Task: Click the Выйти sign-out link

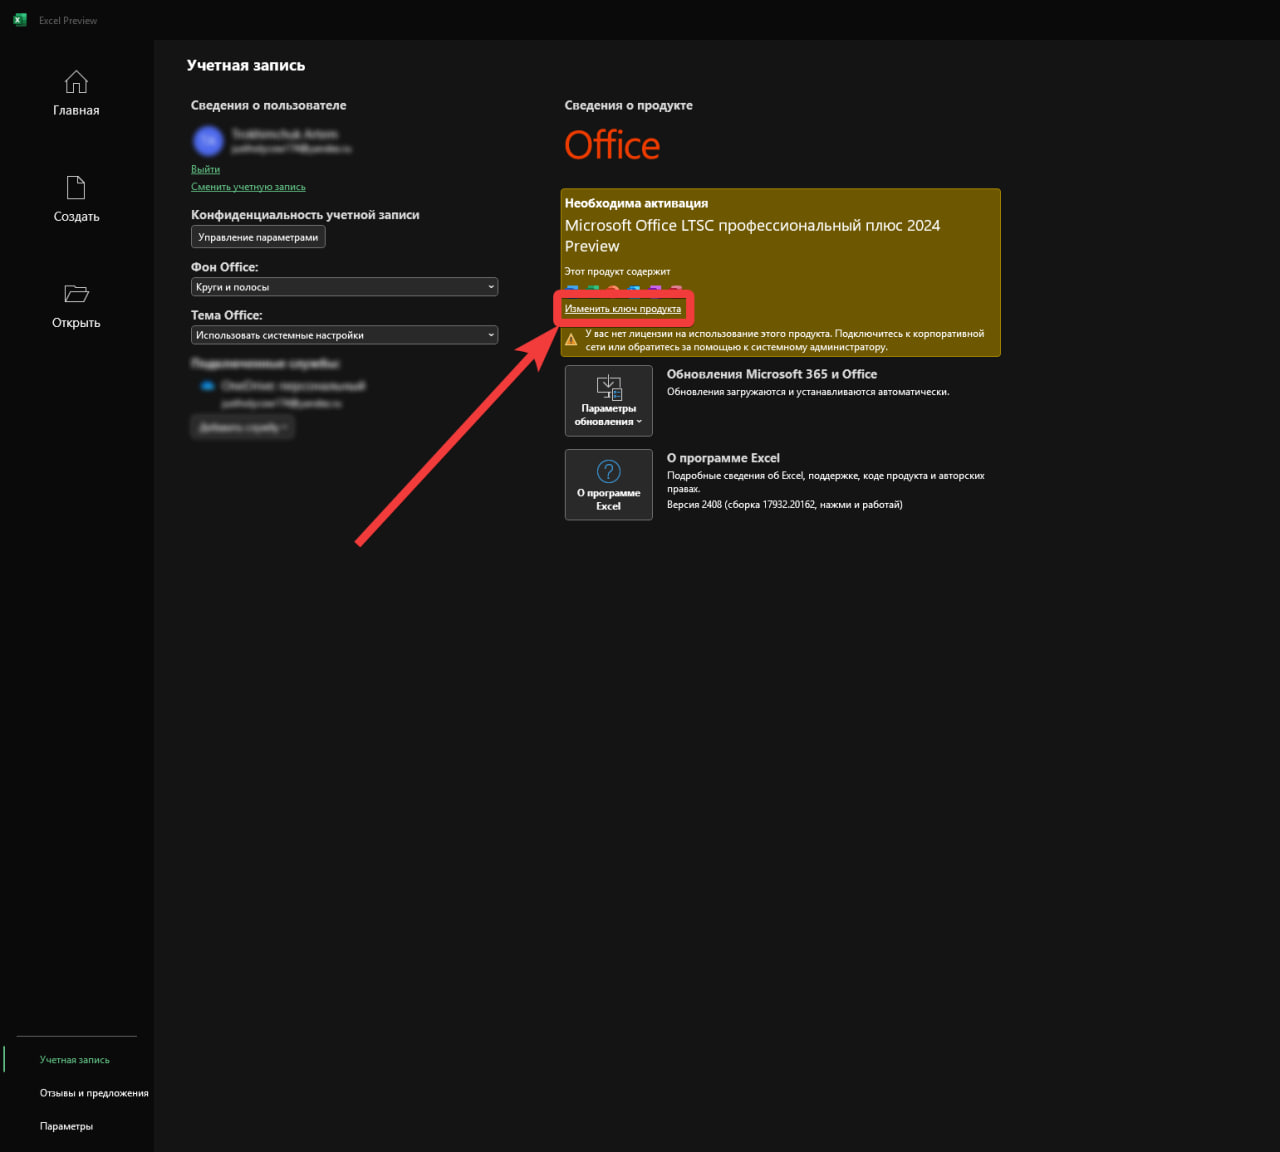Action: 205,170
